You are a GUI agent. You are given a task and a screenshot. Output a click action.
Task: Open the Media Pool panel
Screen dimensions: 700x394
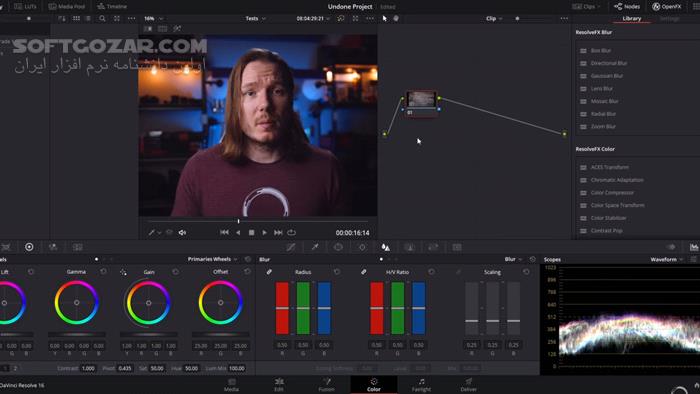(67, 6)
